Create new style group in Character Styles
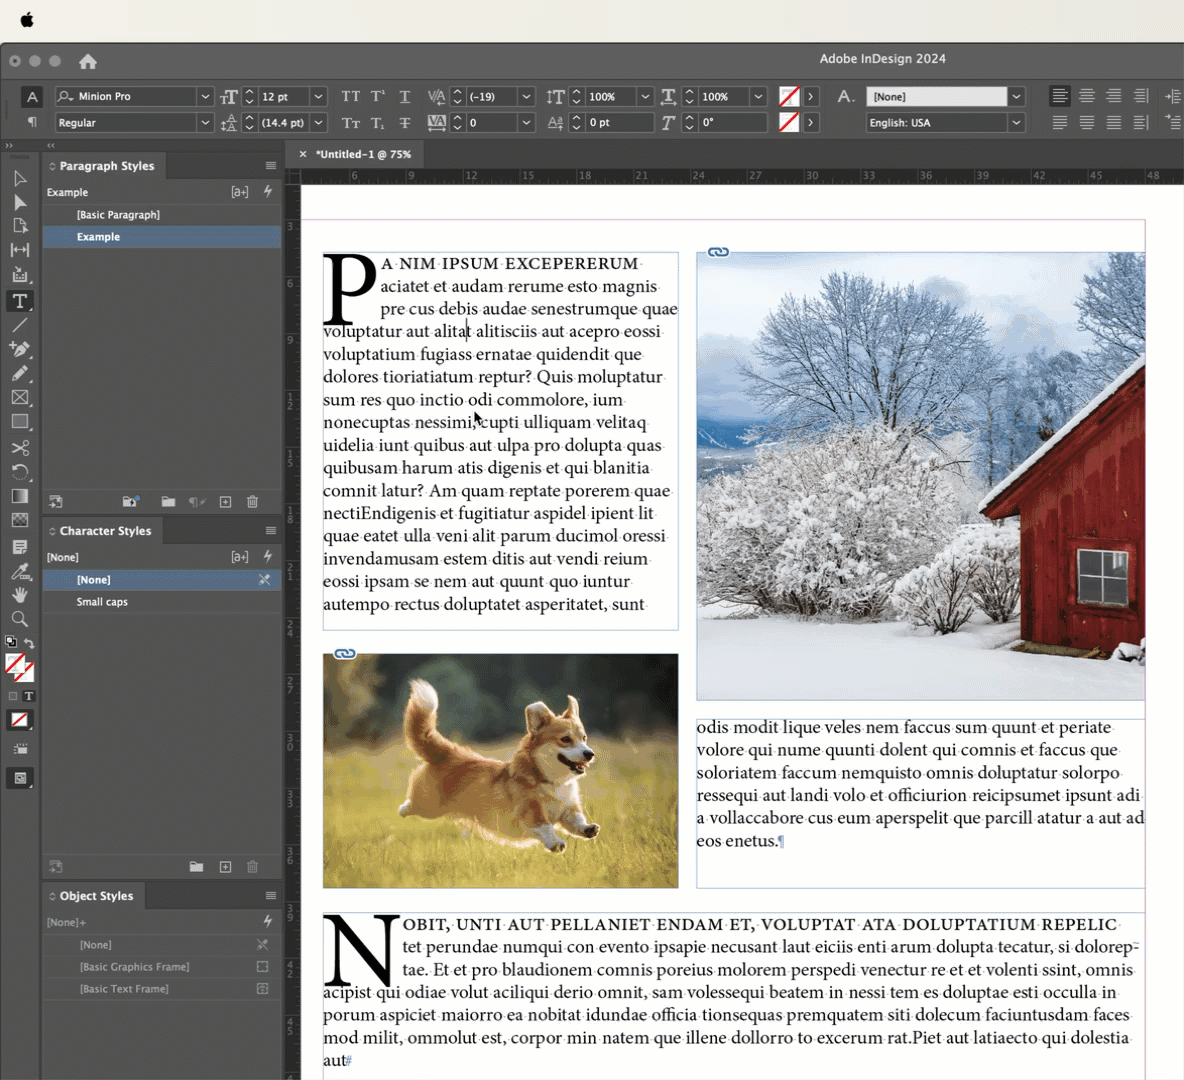The height and width of the screenshot is (1080, 1184). pos(196,867)
